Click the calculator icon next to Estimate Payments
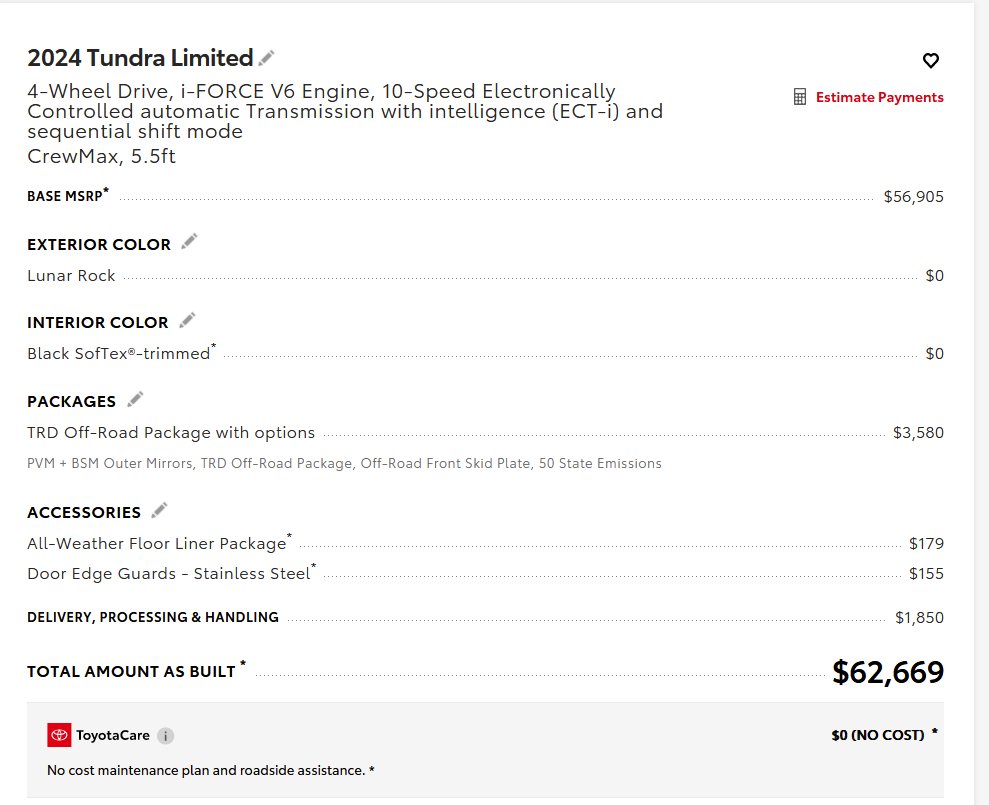Viewport: 989px width, 805px height. [800, 97]
